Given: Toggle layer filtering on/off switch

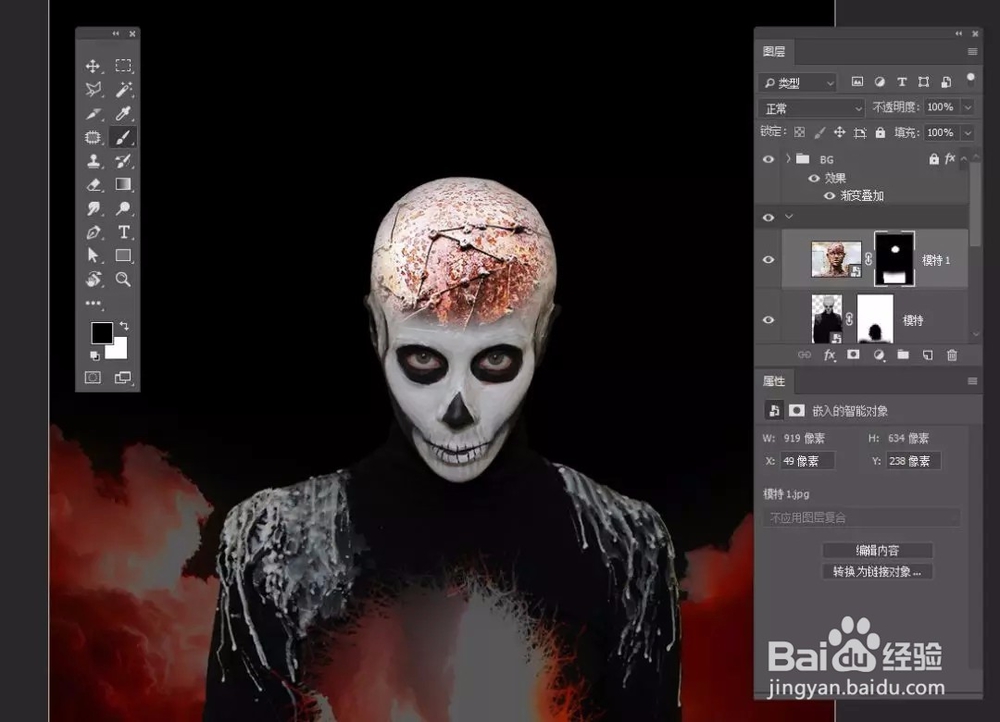Looking at the screenshot, I should coord(970,79).
